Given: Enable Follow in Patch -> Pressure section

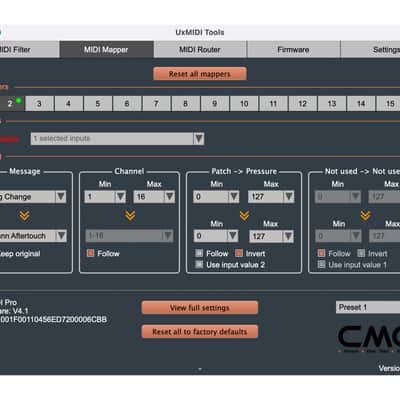Looking at the screenshot, I should click(x=199, y=253).
